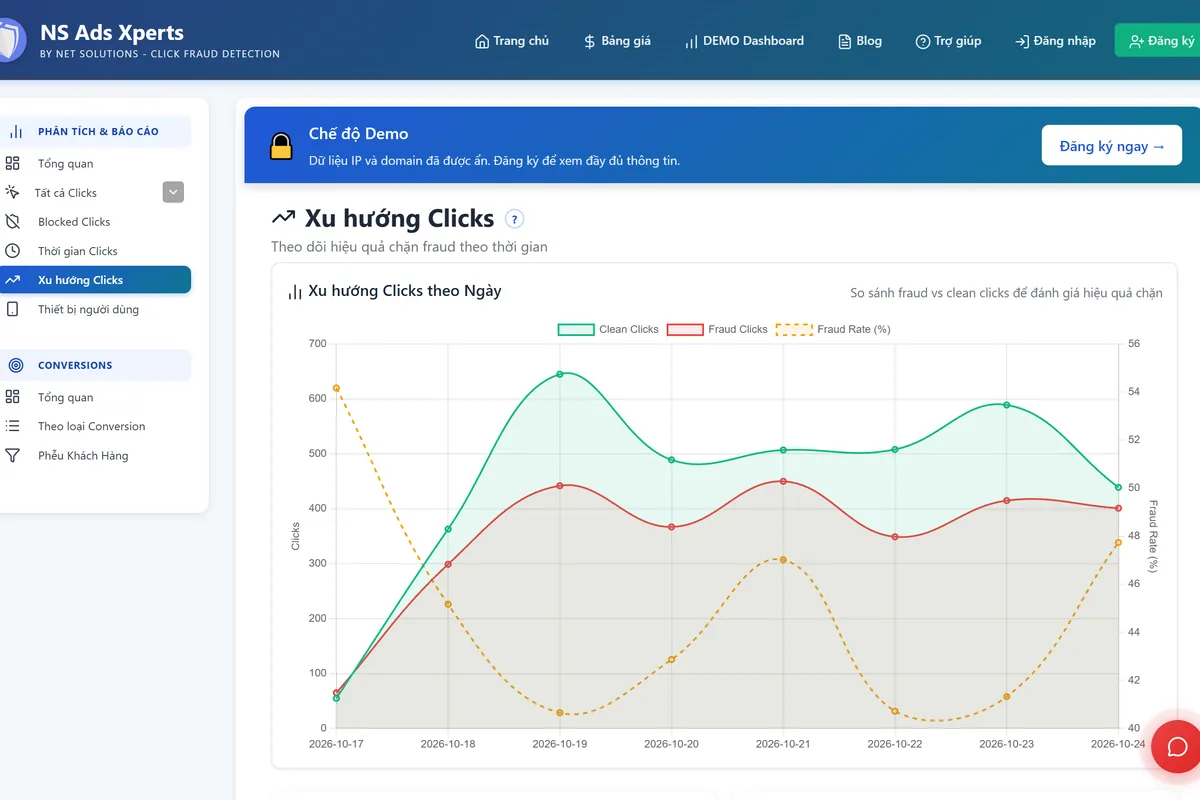The height and width of the screenshot is (800, 1200).
Task: Click the green Đăng ký button
Action: pyautogui.click(x=1158, y=41)
